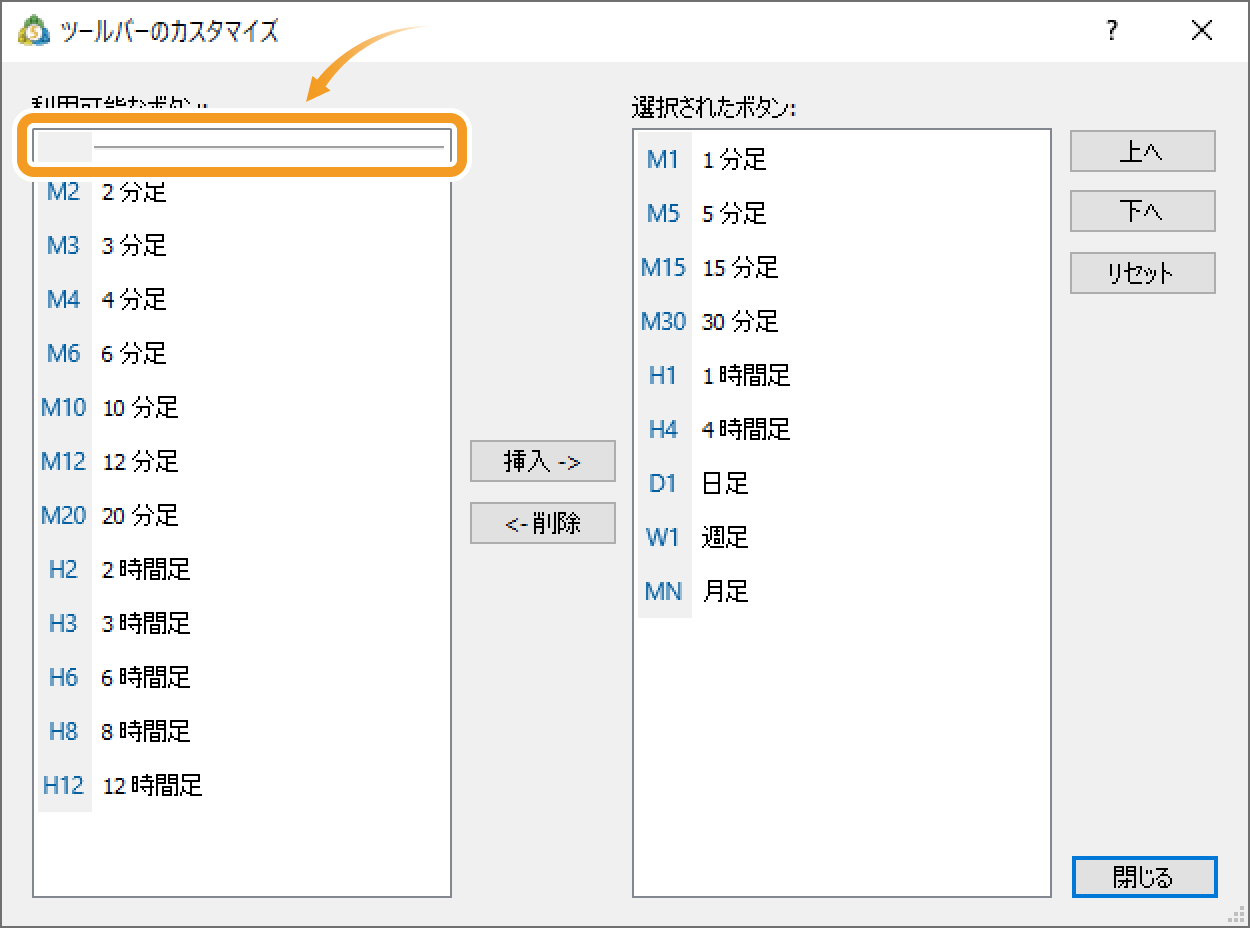Click the 挿入 -> insert button

[543, 462]
